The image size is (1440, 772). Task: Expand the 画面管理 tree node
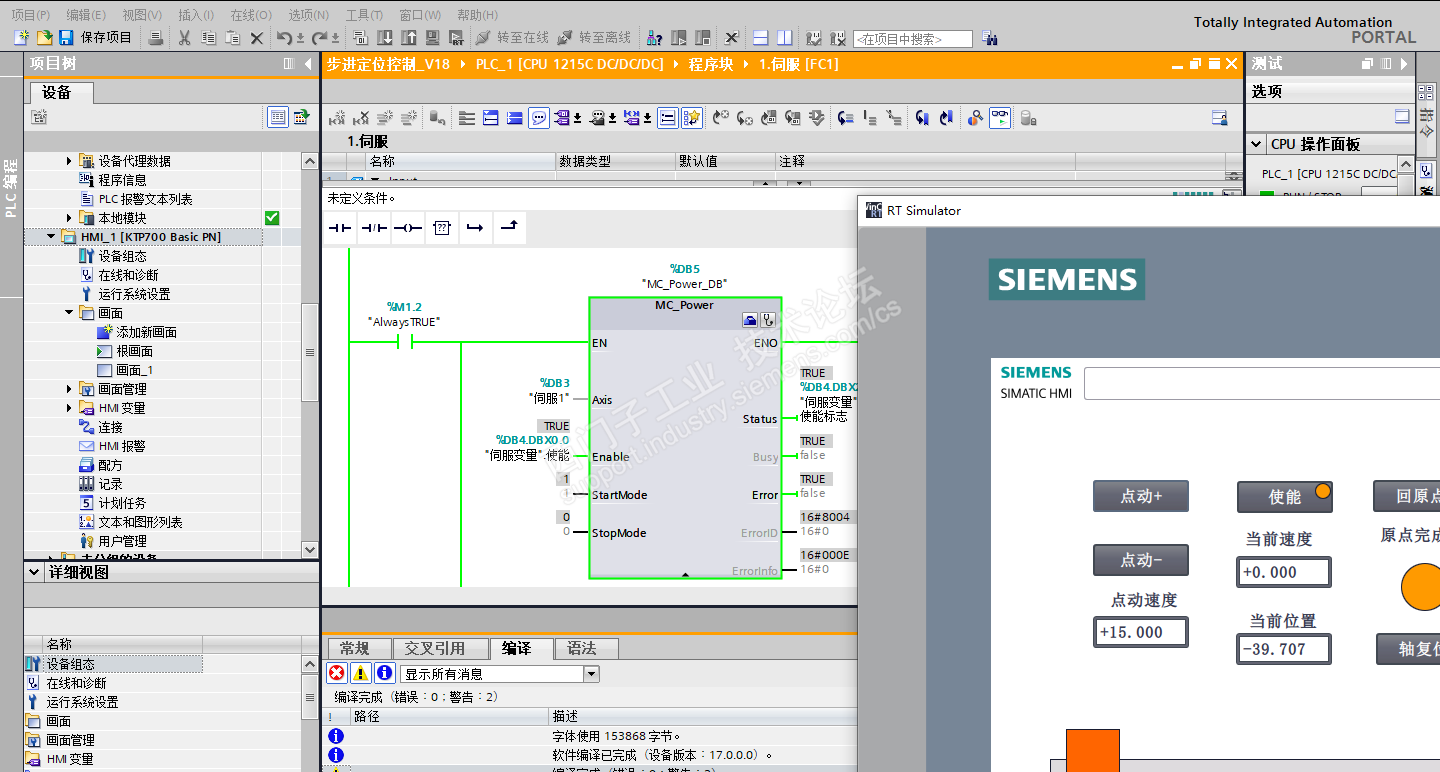point(69,389)
